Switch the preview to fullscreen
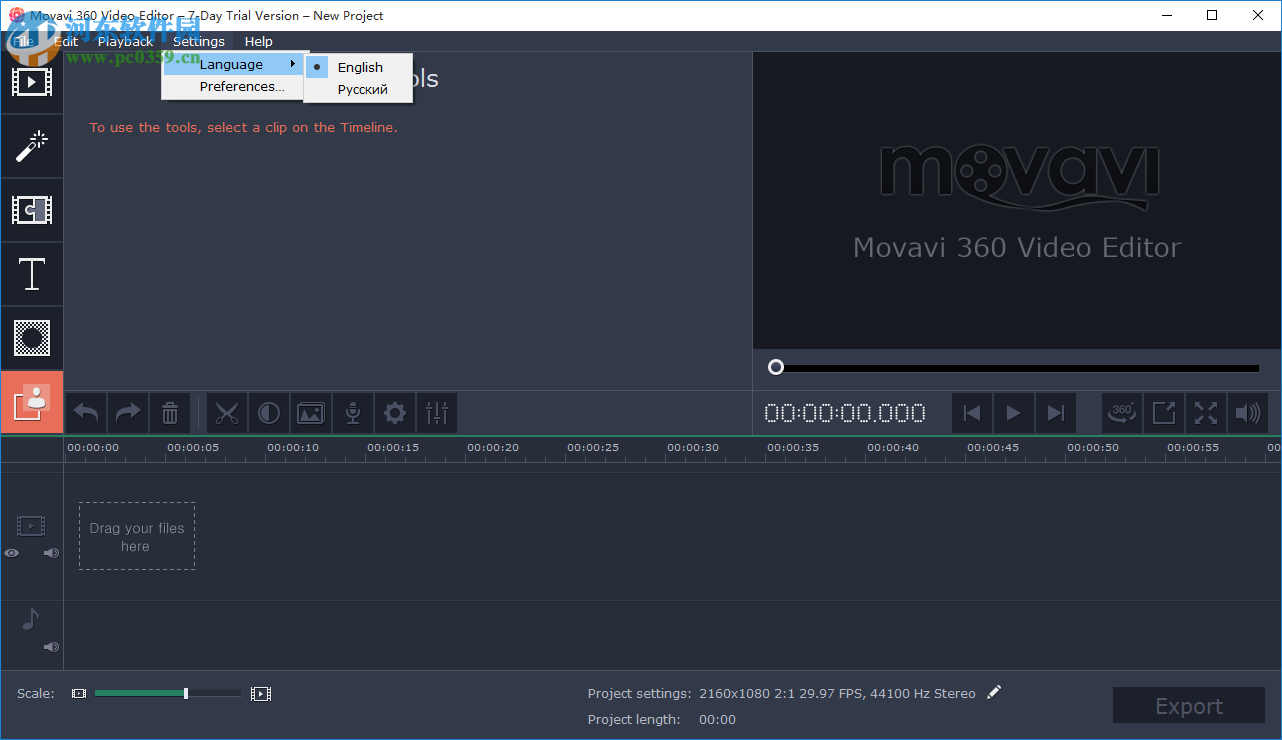The image size is (1282, 740). [1205, 413]
